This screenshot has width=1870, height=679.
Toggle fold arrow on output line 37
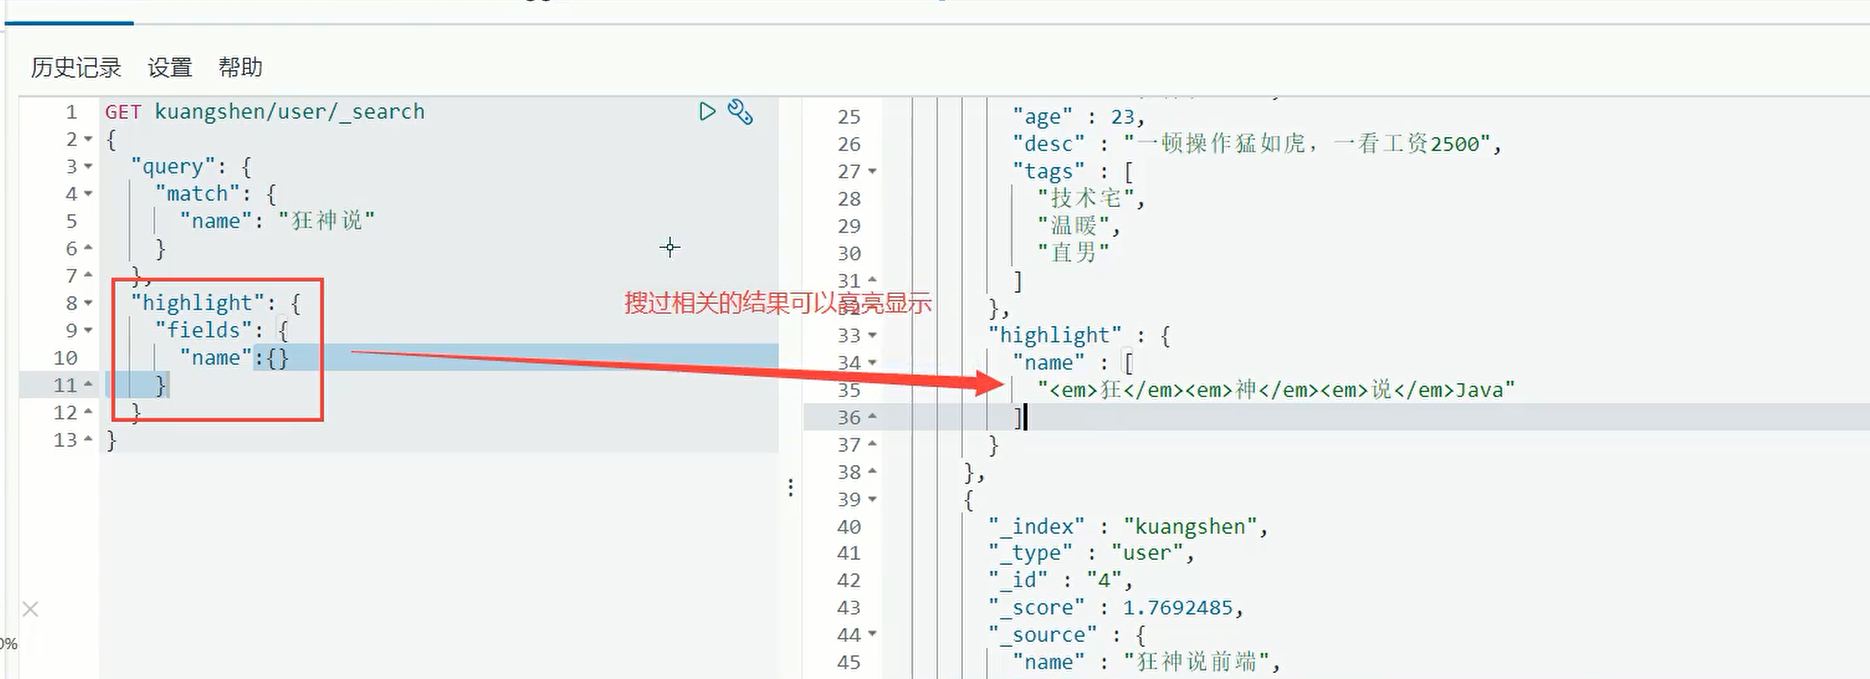(872, 444)
